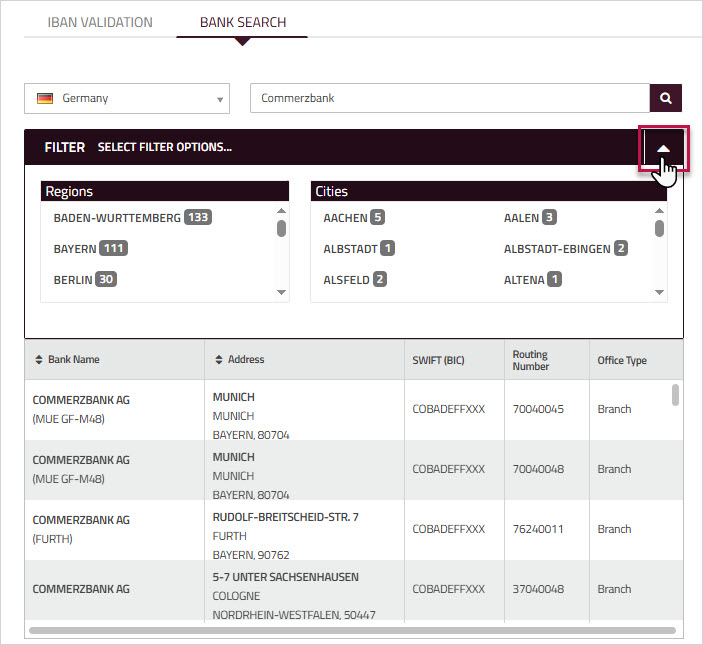Filter by AACHEN city
Image resolution: width=703 pixels, height=645 pixels.
click(354, 218)
